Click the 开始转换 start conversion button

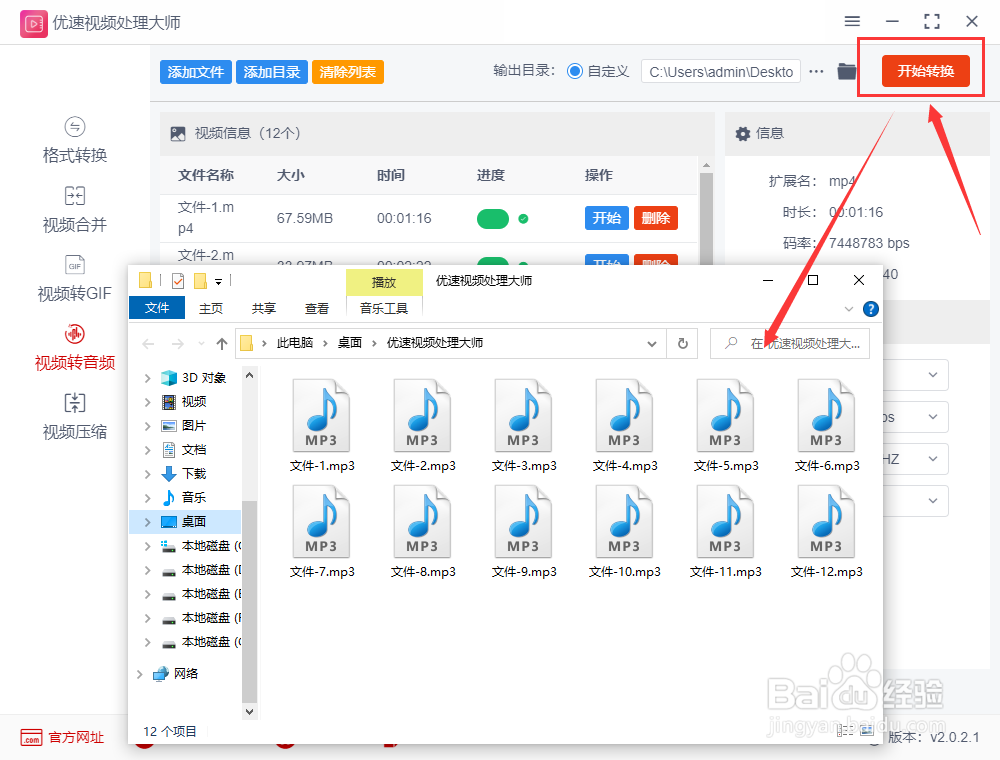tap(925, 71)
